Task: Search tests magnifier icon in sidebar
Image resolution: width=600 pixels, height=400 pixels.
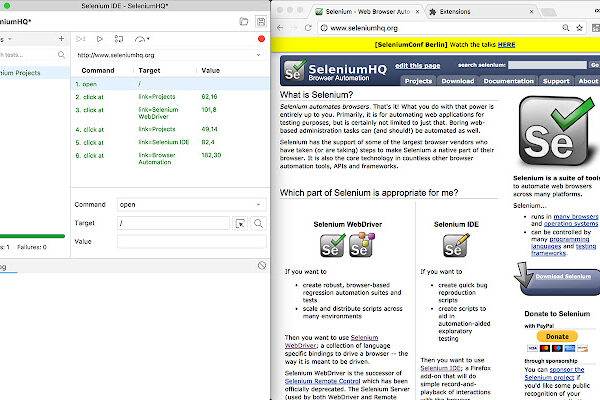Action: click(61, 55)
